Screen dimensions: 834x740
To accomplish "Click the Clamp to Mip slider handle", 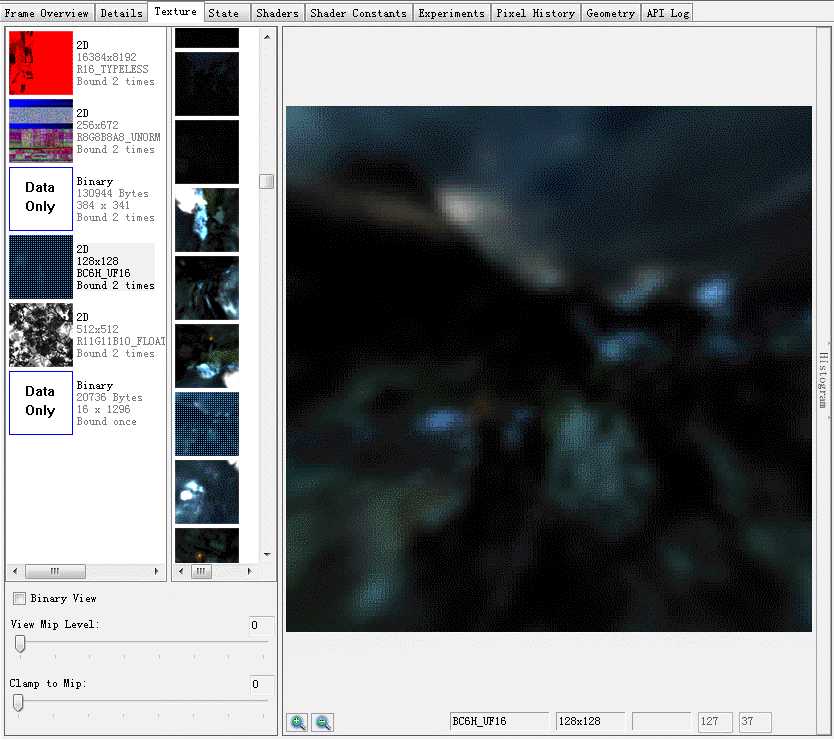I will 18,703.
